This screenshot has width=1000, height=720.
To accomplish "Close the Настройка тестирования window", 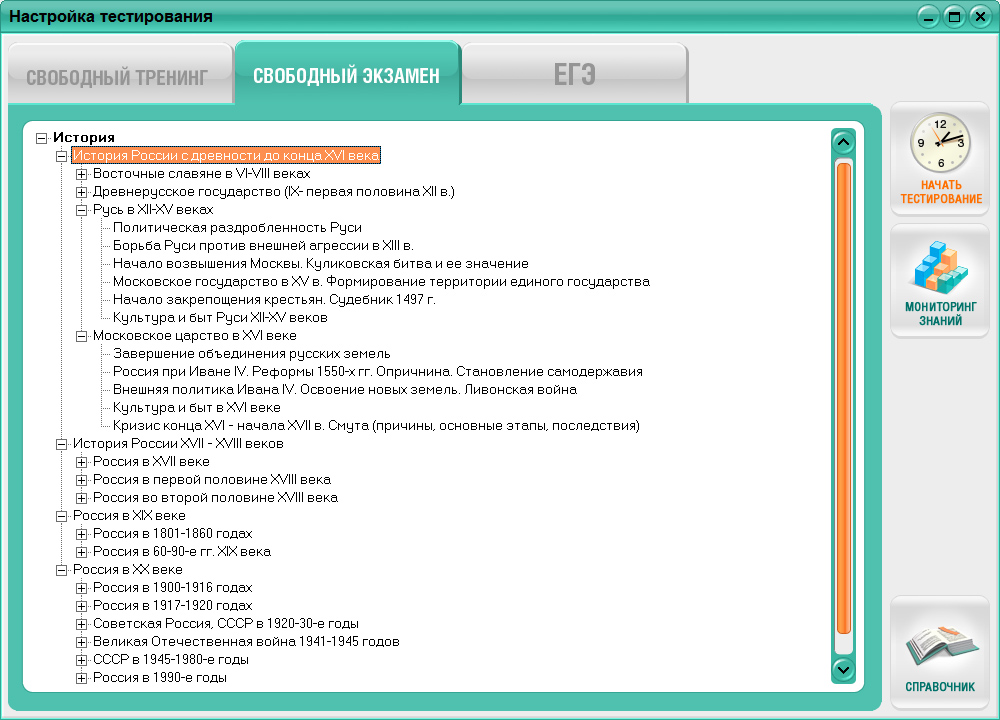I will (x=980, y=17).
